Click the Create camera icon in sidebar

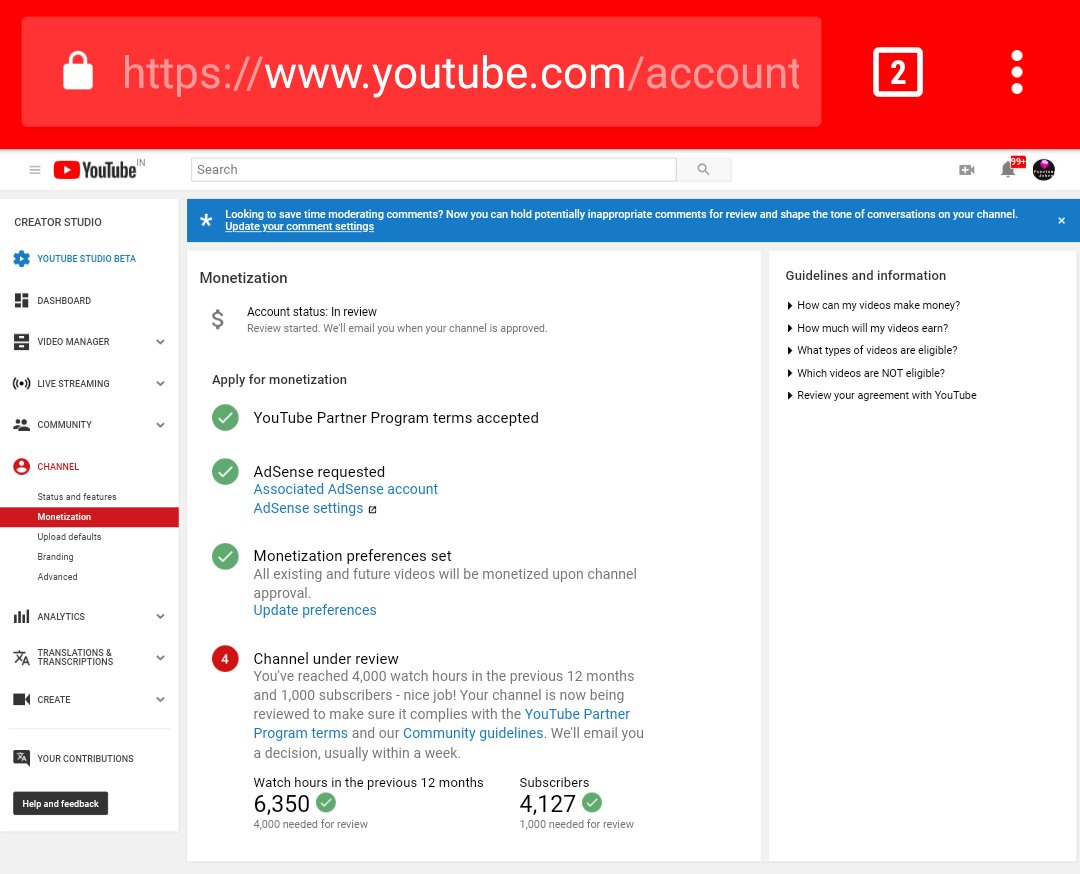pos(21,699)
